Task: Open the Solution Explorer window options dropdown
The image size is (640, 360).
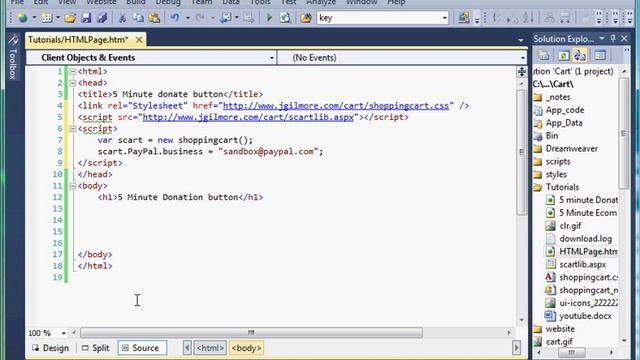Action: click(602, 38)
